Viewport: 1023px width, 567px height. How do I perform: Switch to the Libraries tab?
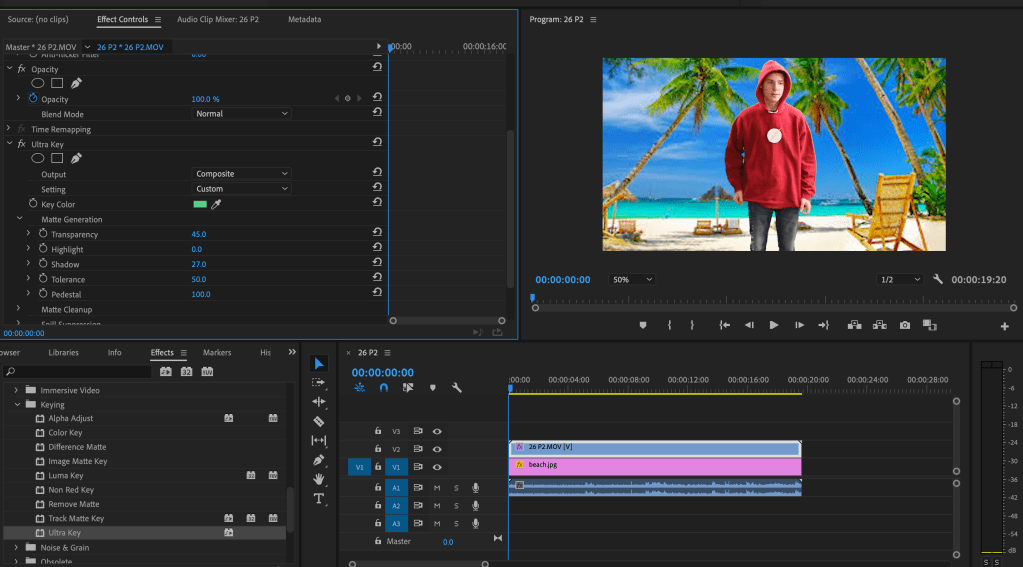tap(63, 352)
